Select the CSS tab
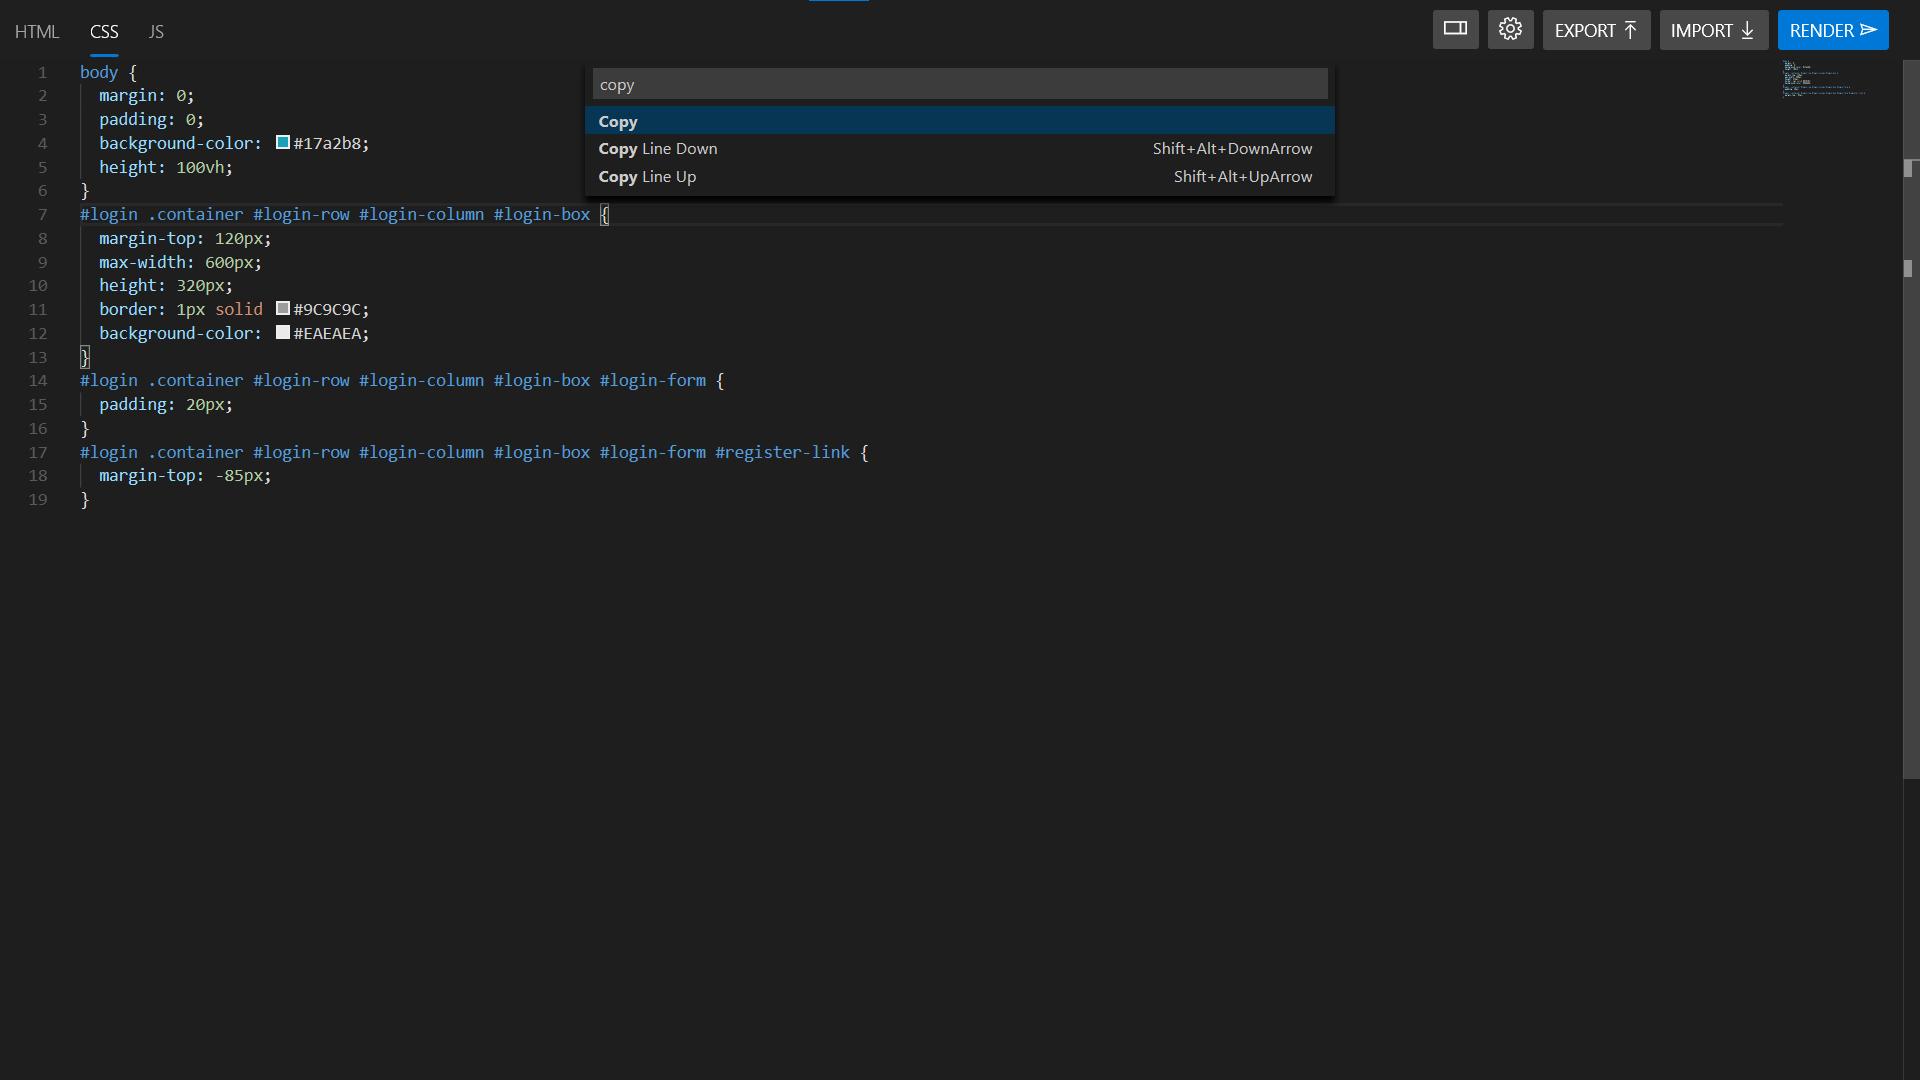 pyautogui.click(x=104, y=32)
